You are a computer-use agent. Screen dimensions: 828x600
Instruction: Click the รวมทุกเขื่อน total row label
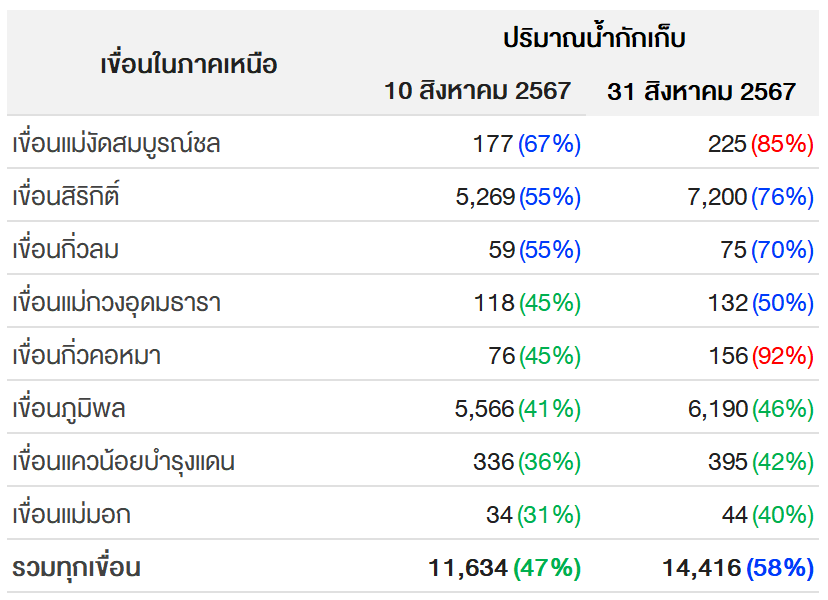pos(76,567)
